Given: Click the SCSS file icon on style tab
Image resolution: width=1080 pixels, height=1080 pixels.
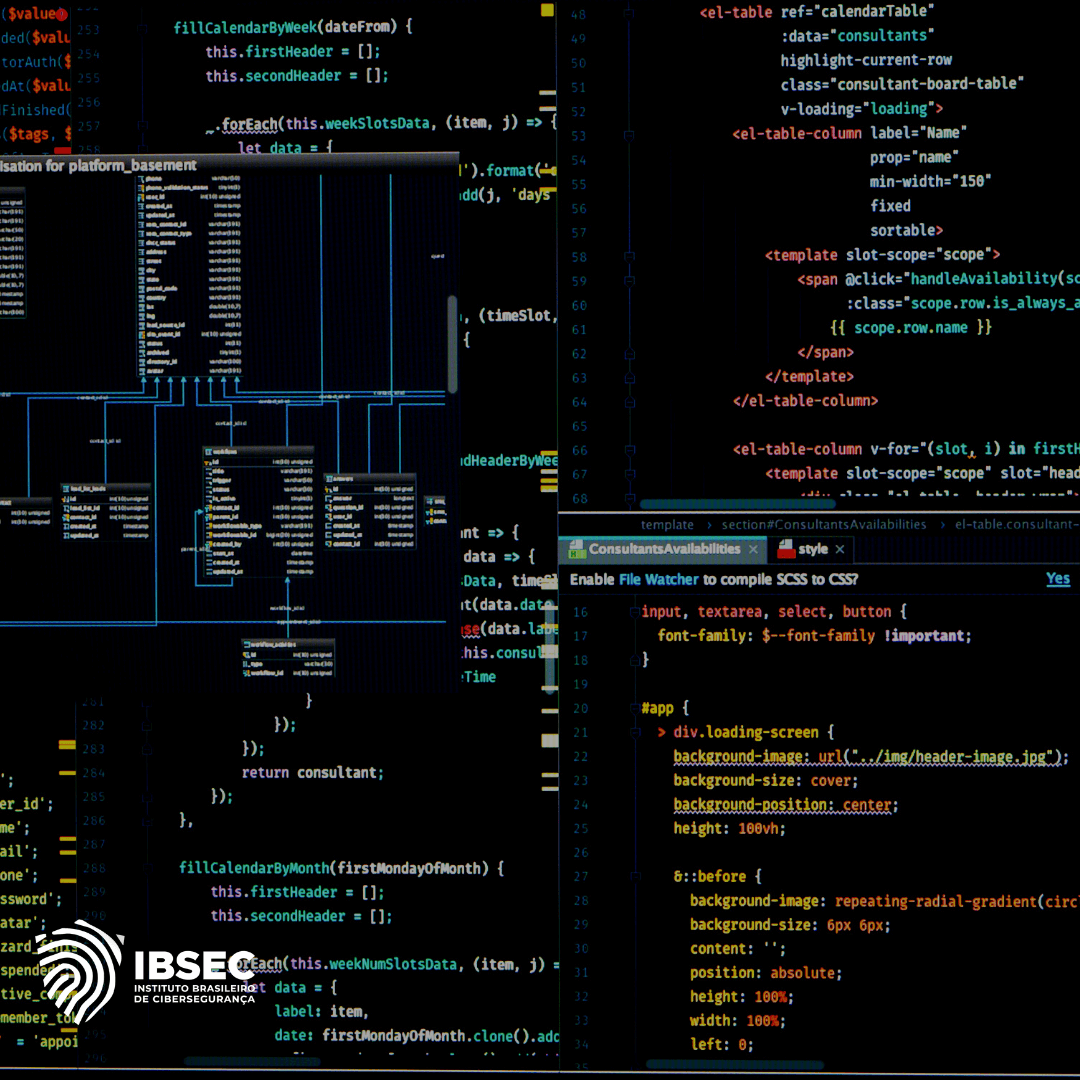Looking at the screenshot, I should [786, 549].
